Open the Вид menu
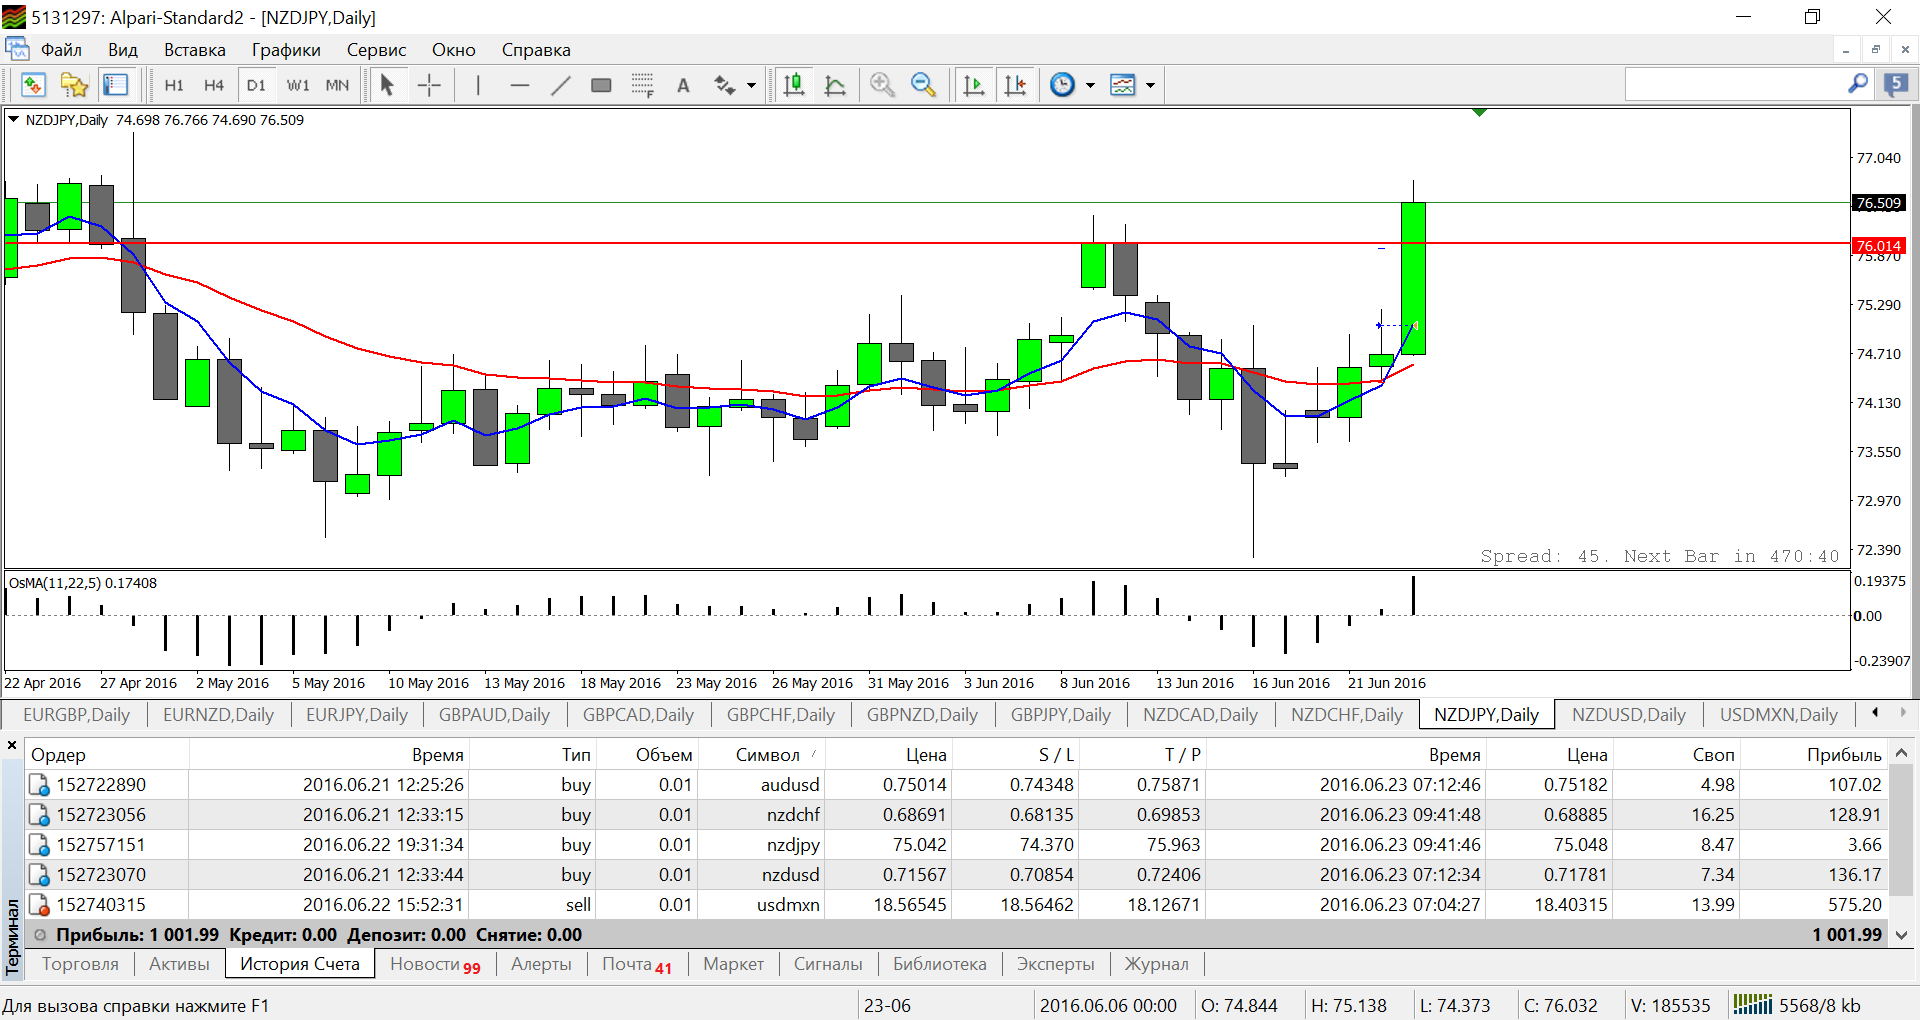The width and height of the screenshot is (1920, 1020). pos(123,50)
